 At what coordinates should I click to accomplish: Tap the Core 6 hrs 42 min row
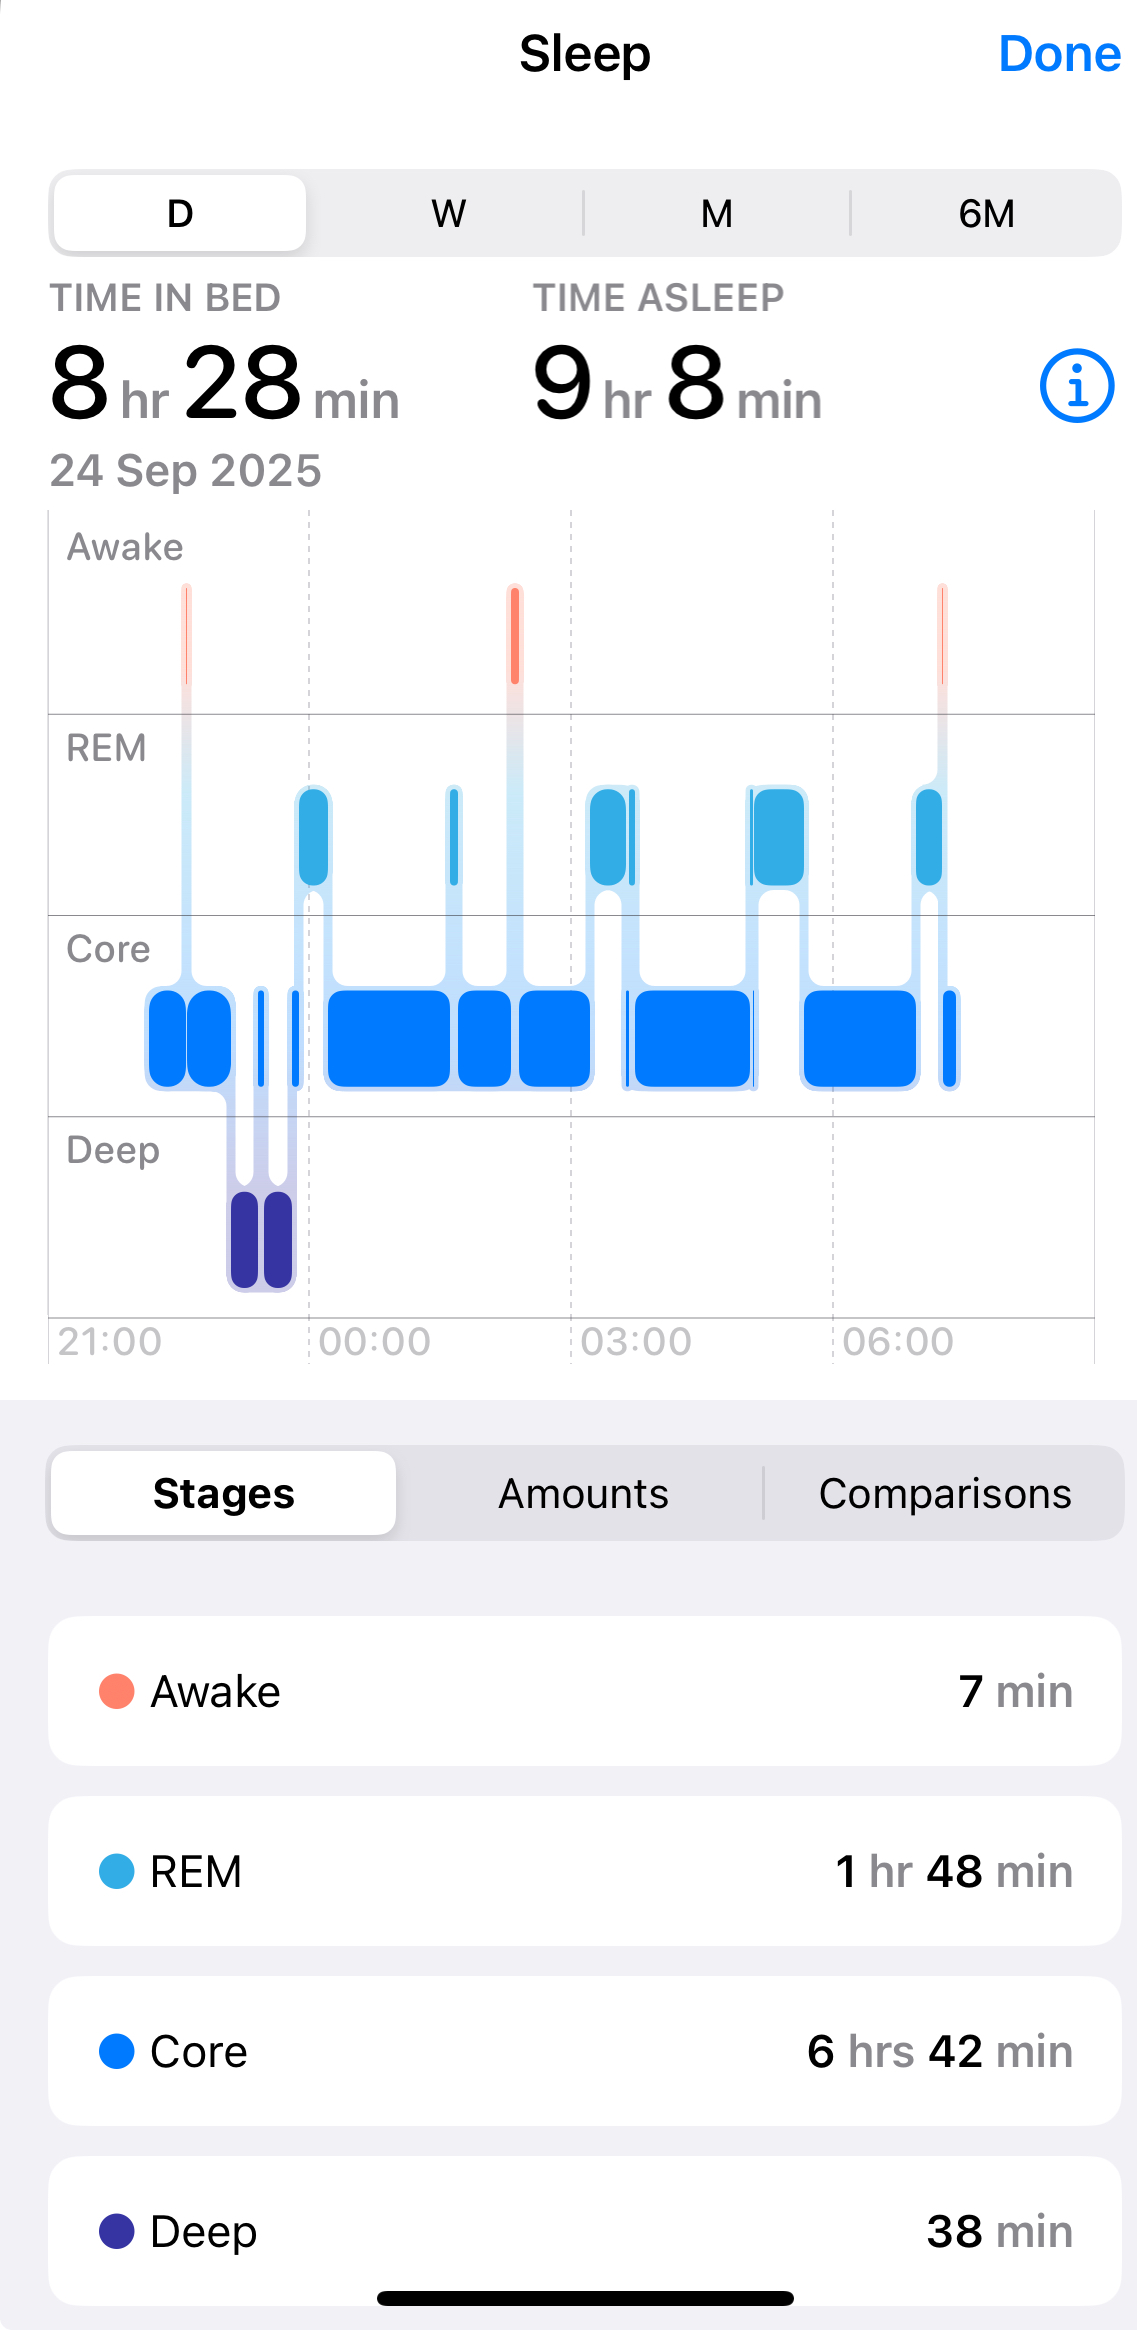tap(584, 2051)
